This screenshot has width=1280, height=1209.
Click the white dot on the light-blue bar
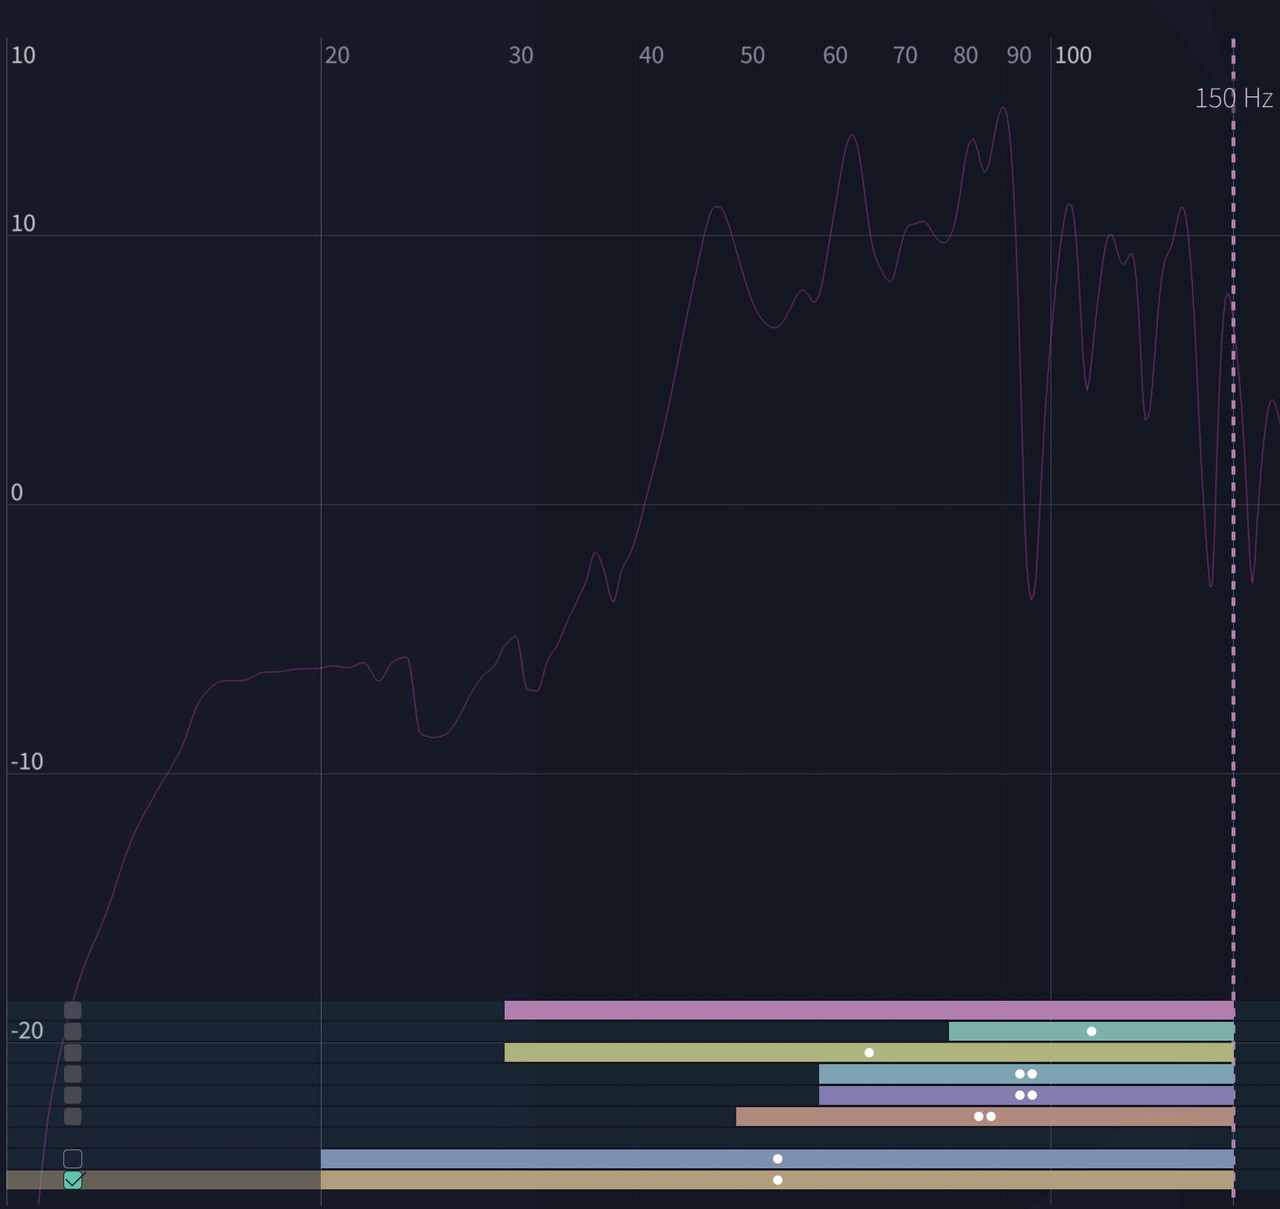777,1159
